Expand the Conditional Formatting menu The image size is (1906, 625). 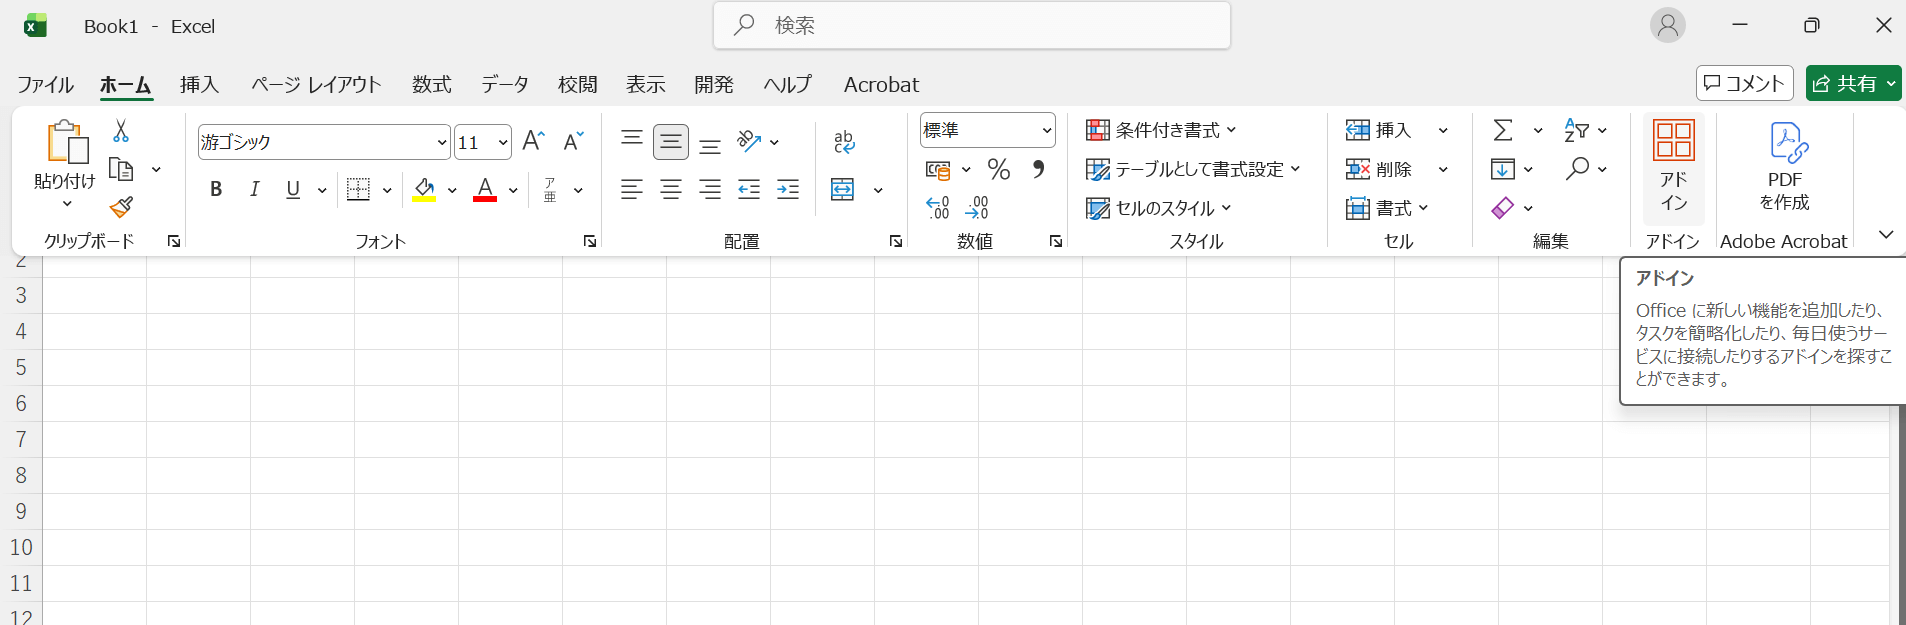pos(1161,130)
